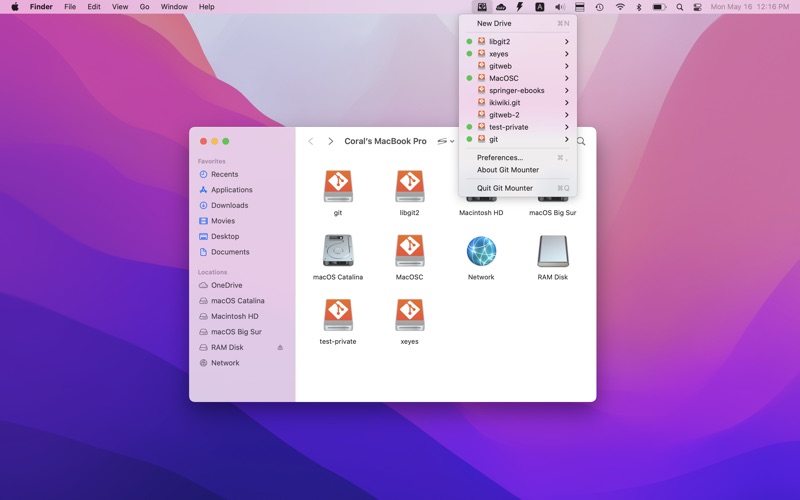Expand the gitweb-2 submenu

[x=566, y=115]
